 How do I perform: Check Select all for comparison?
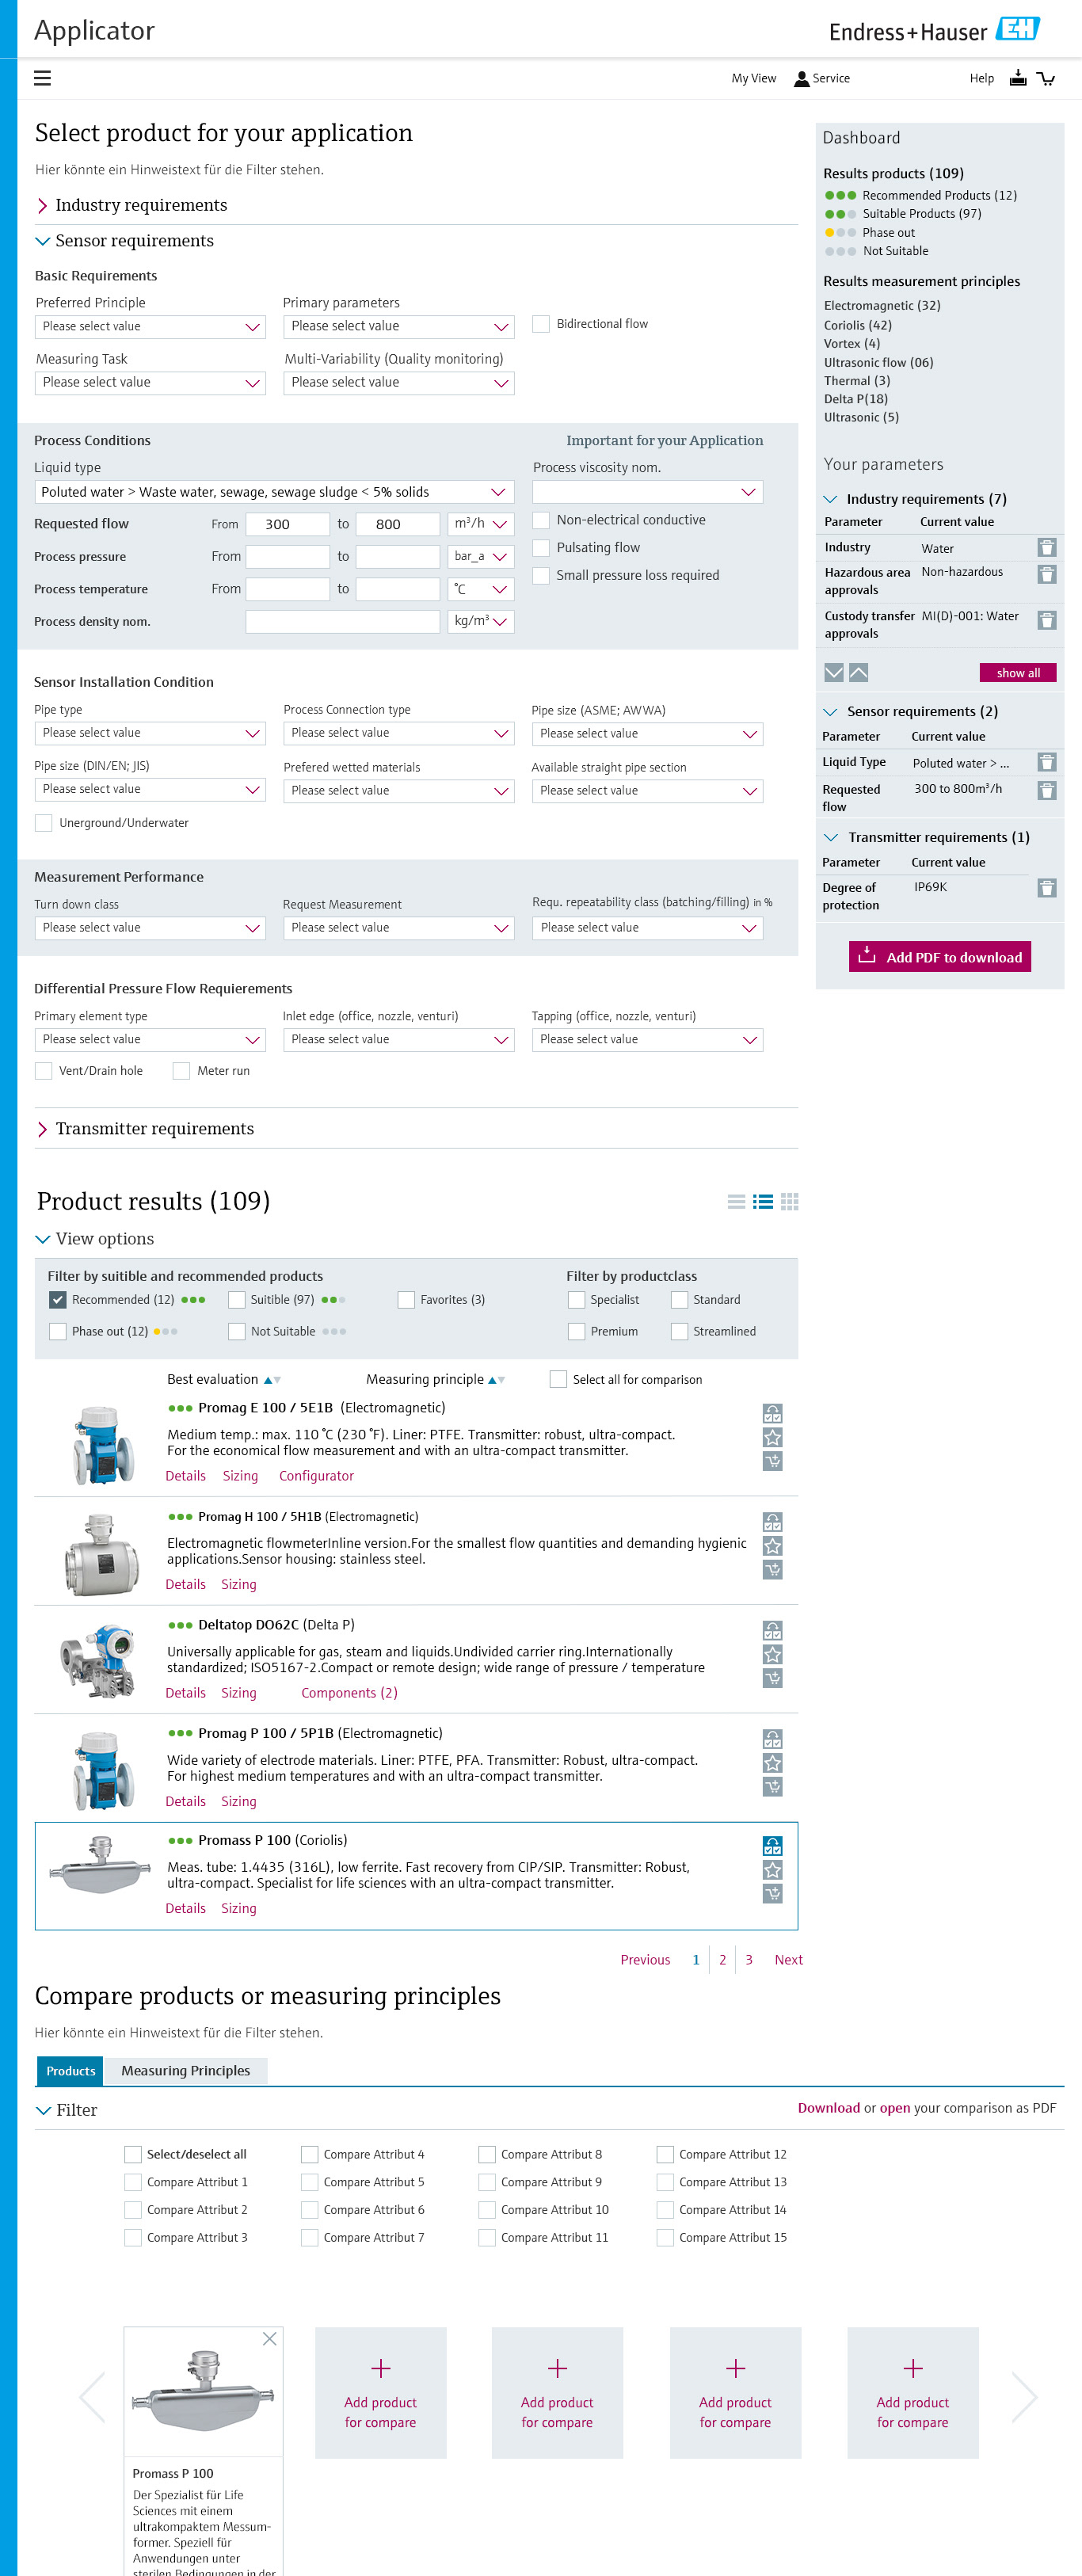click(x=558, y=1379)
